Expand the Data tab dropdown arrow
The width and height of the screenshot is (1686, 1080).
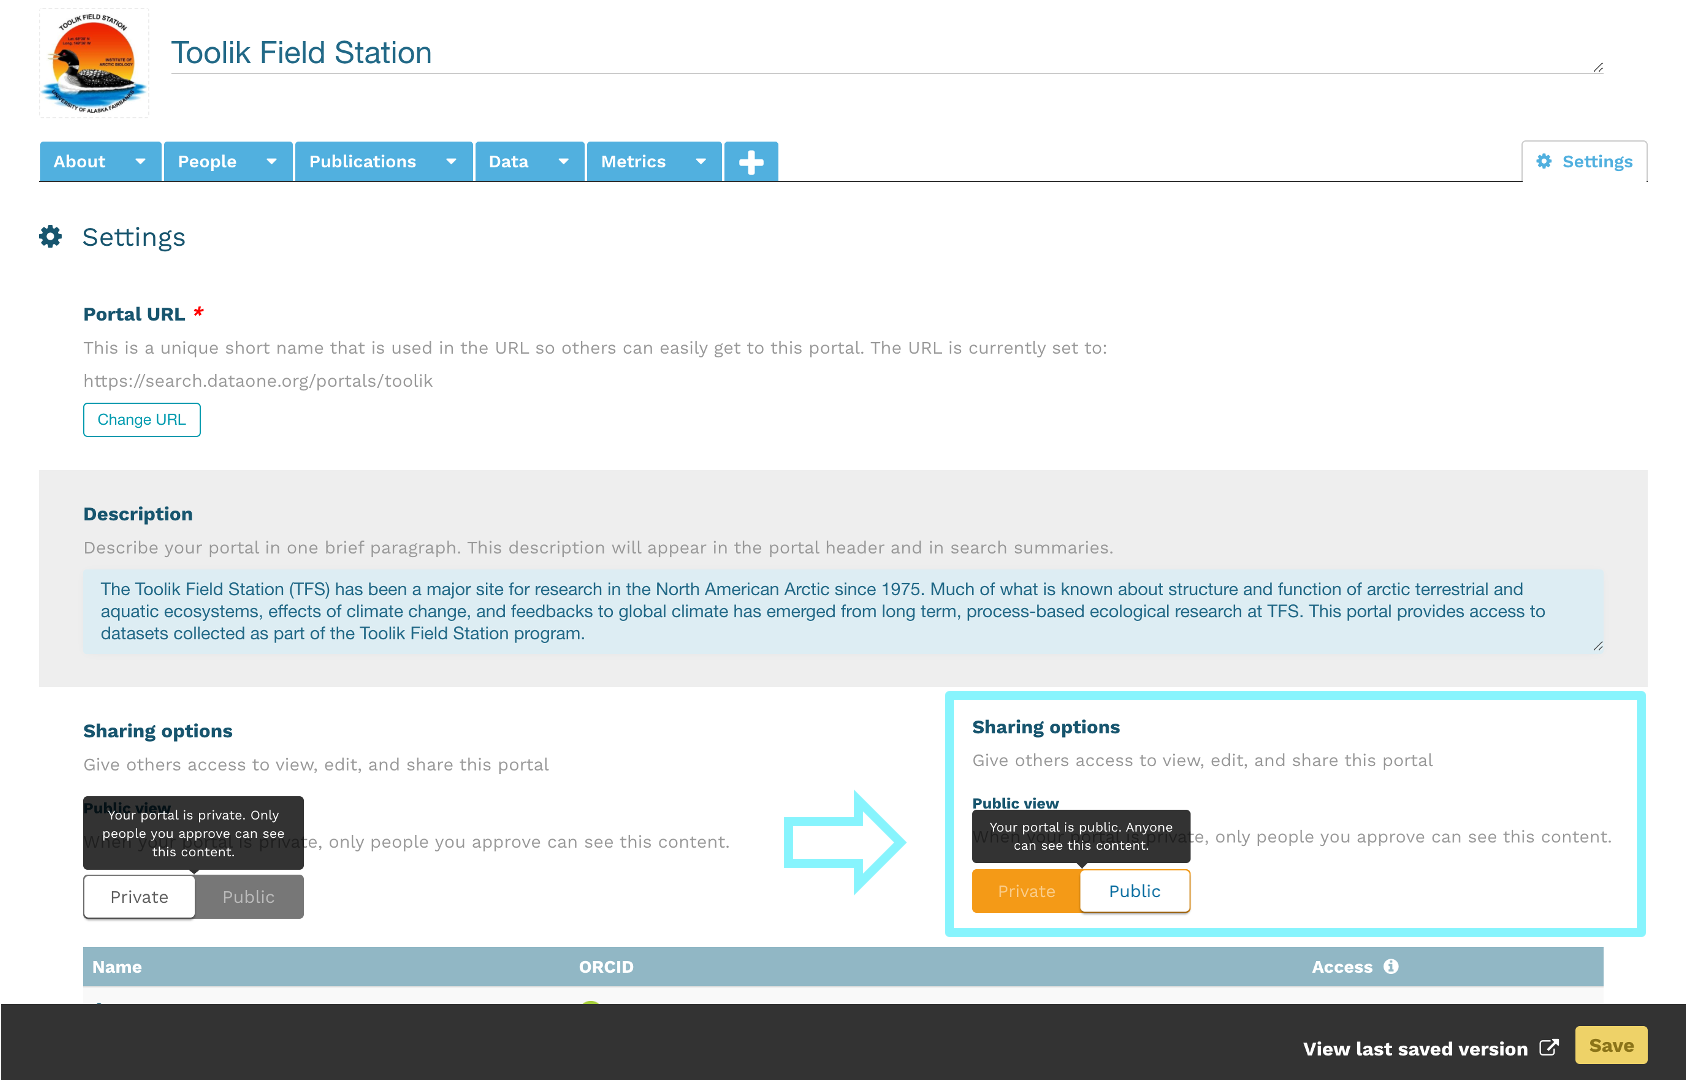tap(564, 161)
